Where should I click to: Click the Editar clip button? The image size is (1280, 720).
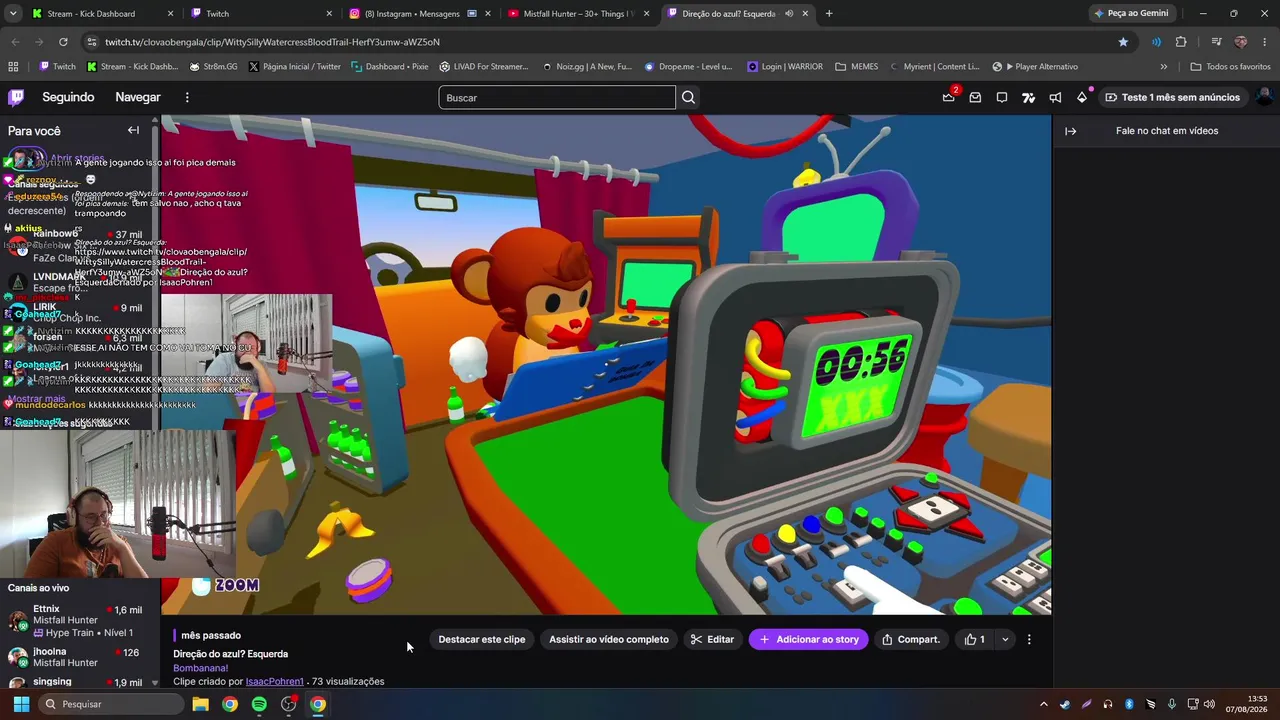tap(712, 639)
